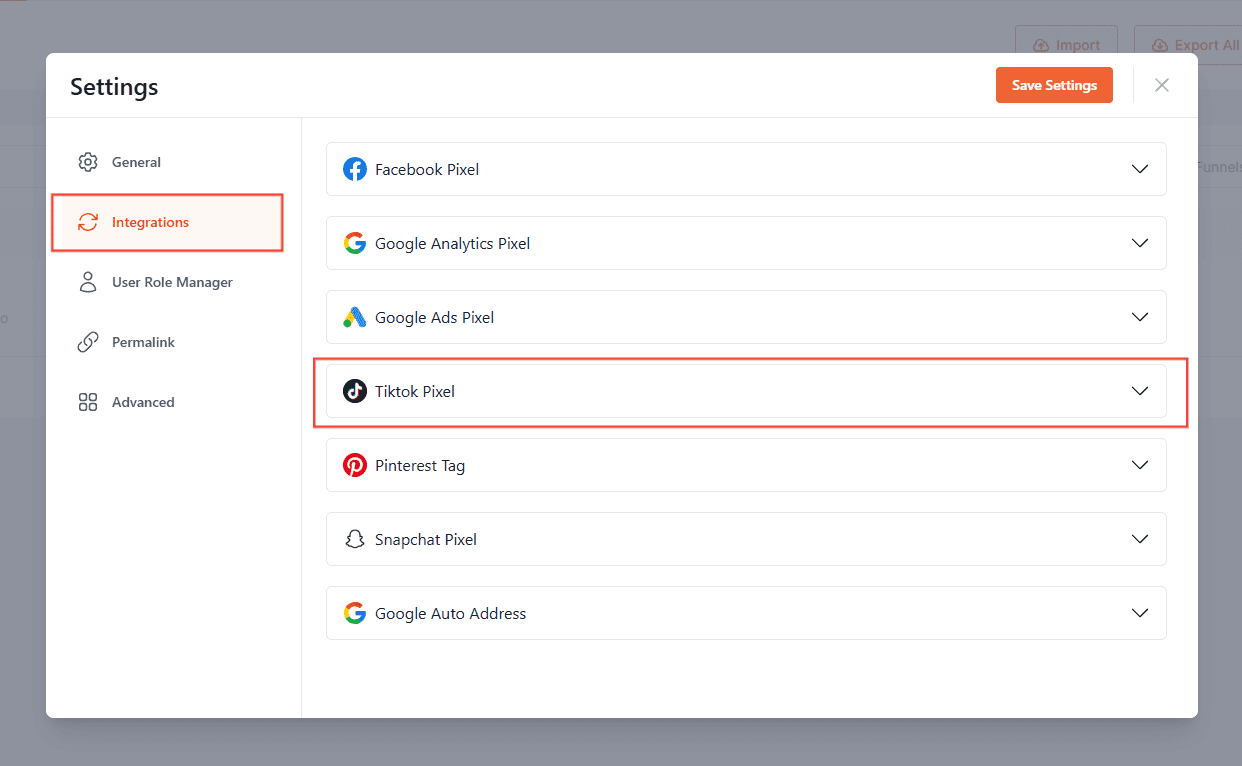Click the Facebook Pixel logo icon

pyautogui.click(x=354, y=169)
